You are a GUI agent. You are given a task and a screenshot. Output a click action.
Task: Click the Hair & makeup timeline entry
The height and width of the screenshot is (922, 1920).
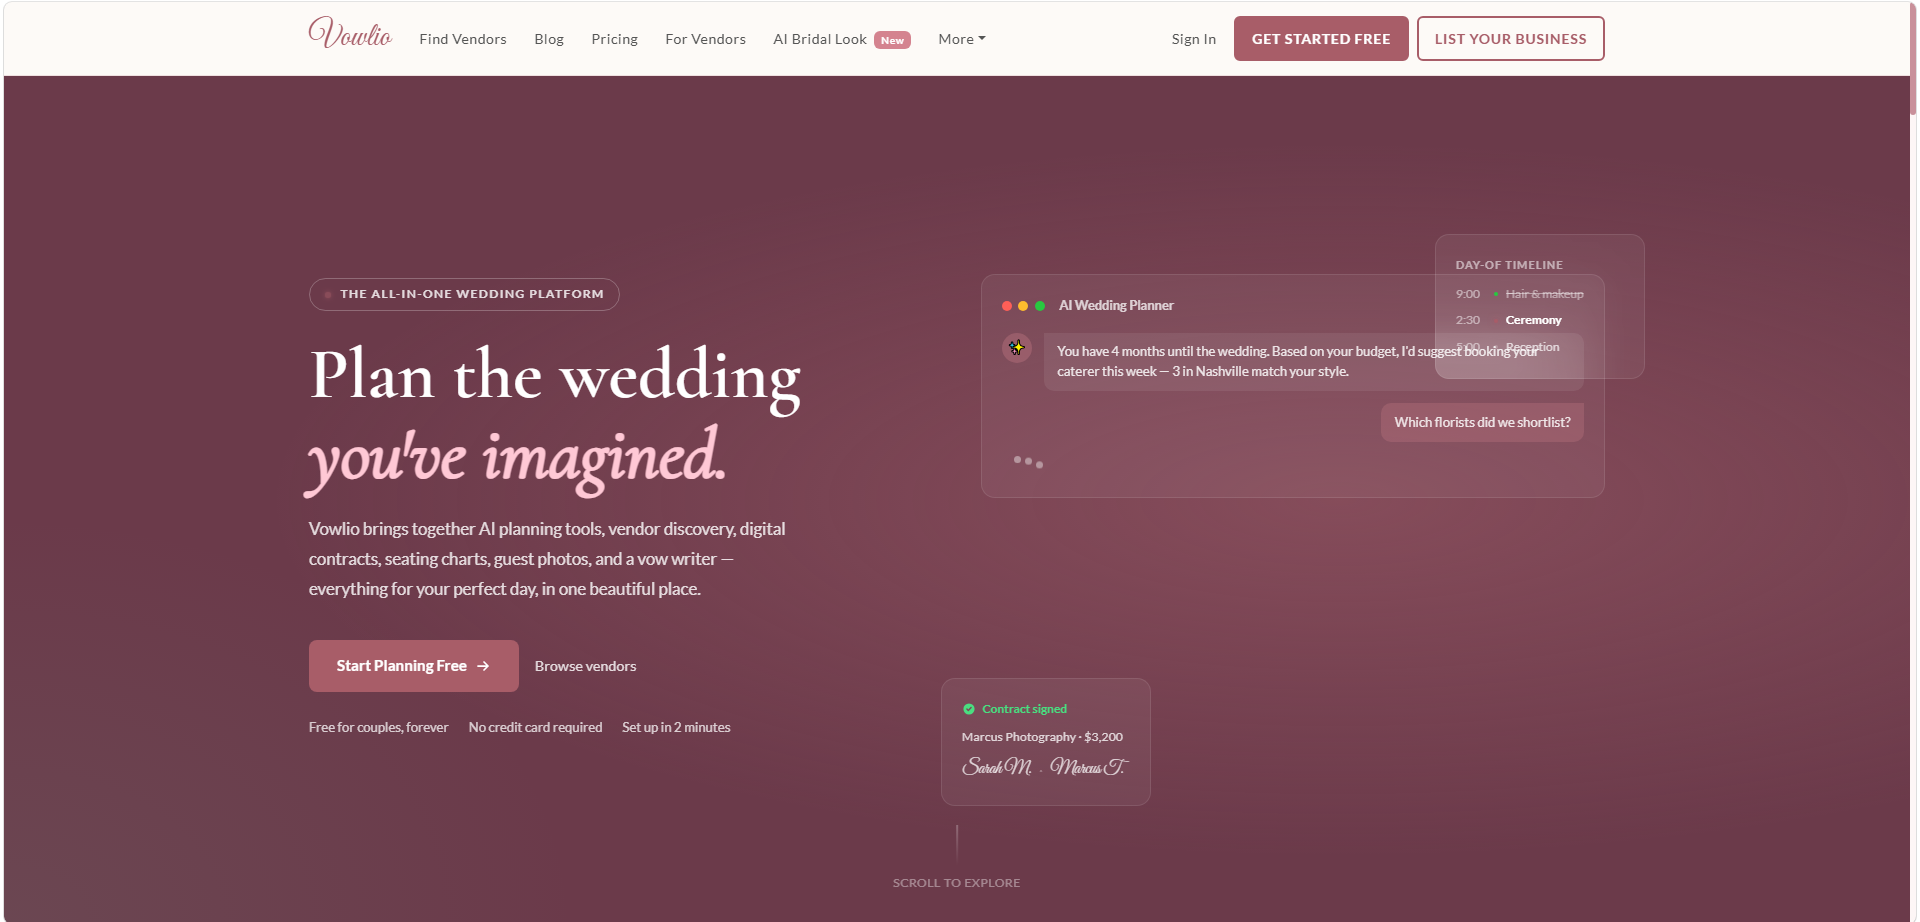tap(1544, 294)
